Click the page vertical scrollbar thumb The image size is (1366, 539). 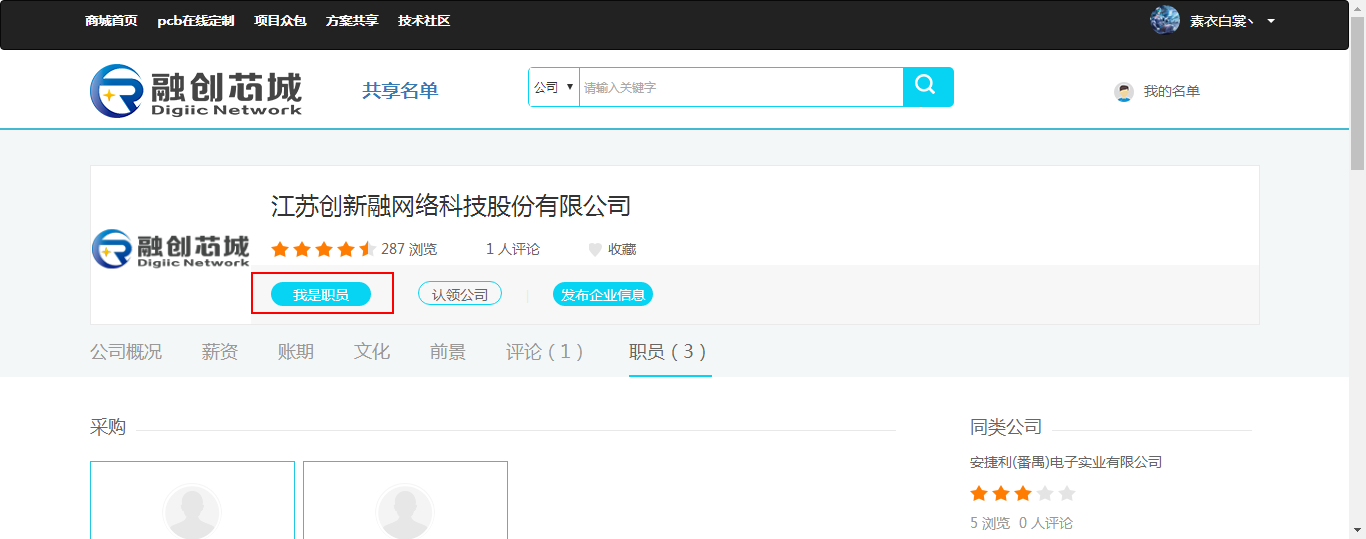1358,92
